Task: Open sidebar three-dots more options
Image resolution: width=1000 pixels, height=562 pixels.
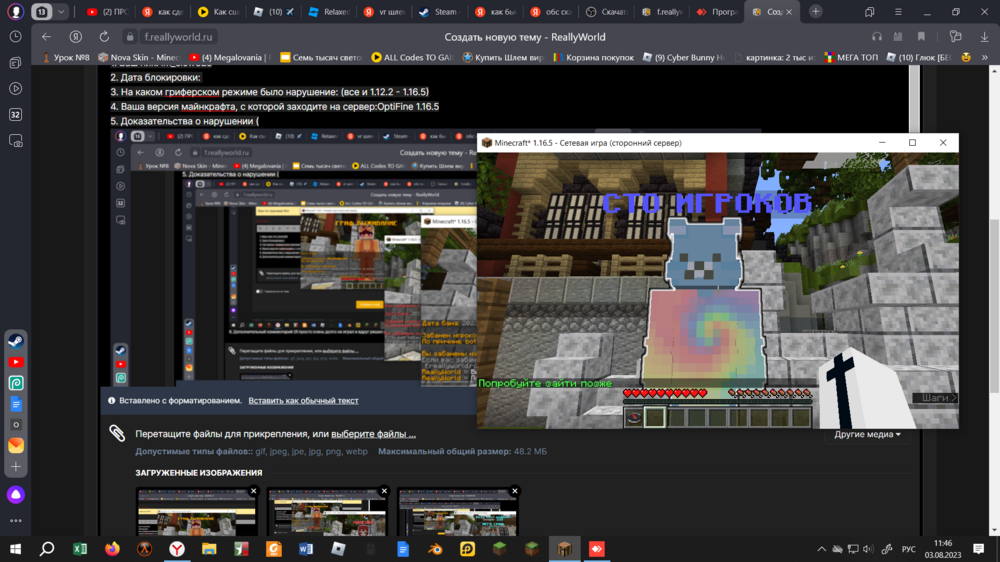Action: point(16,521)
